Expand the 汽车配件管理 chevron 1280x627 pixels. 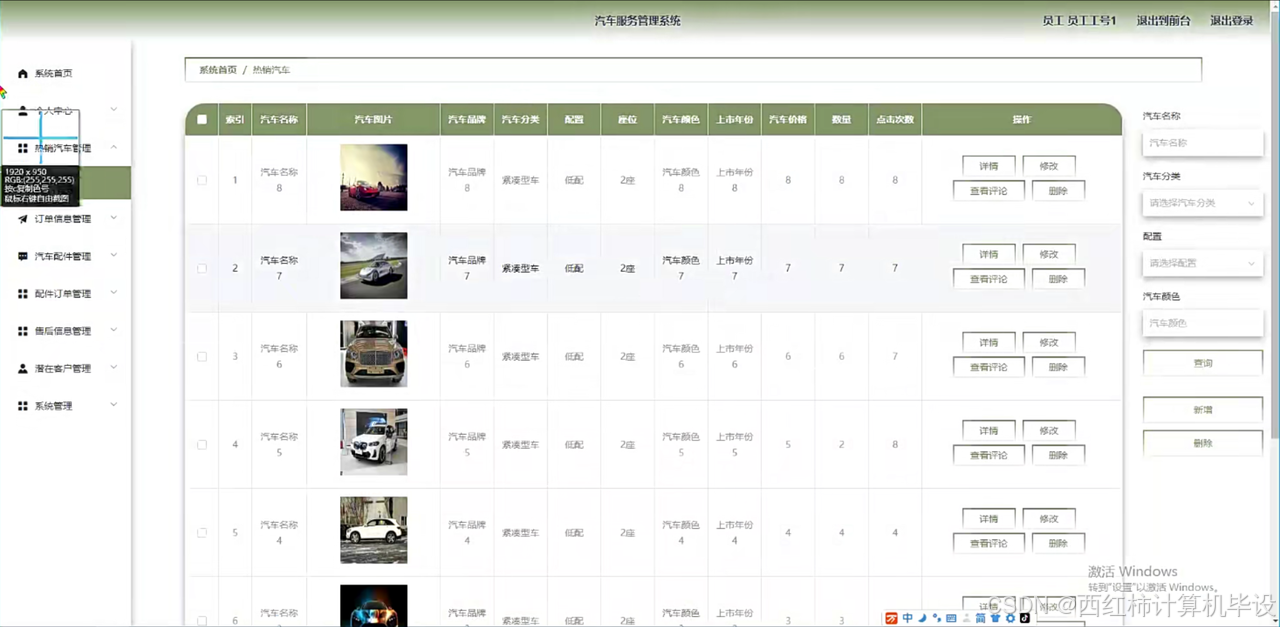114,255
